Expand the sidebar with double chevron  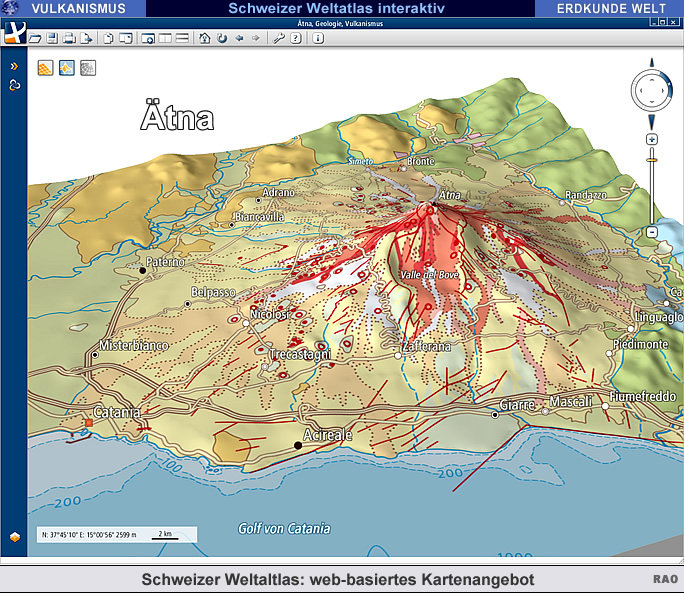tap(14, 66)
